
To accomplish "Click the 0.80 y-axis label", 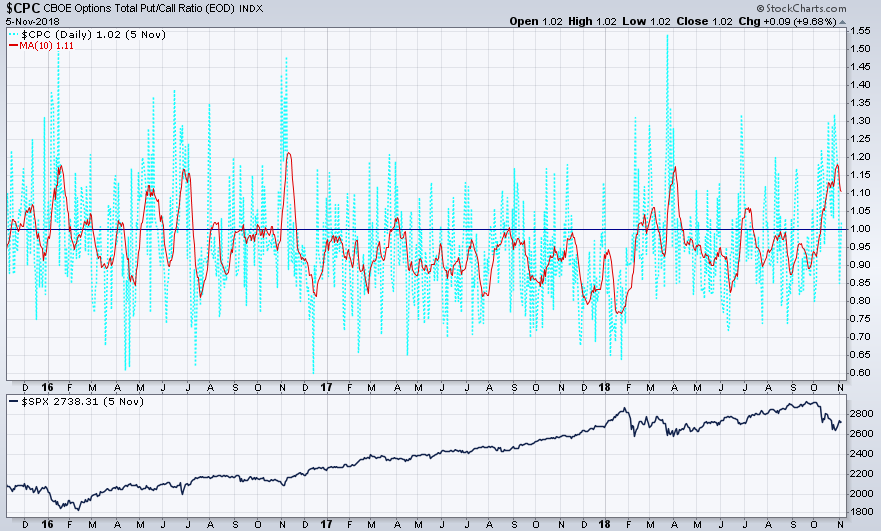I will coord(860,301).
